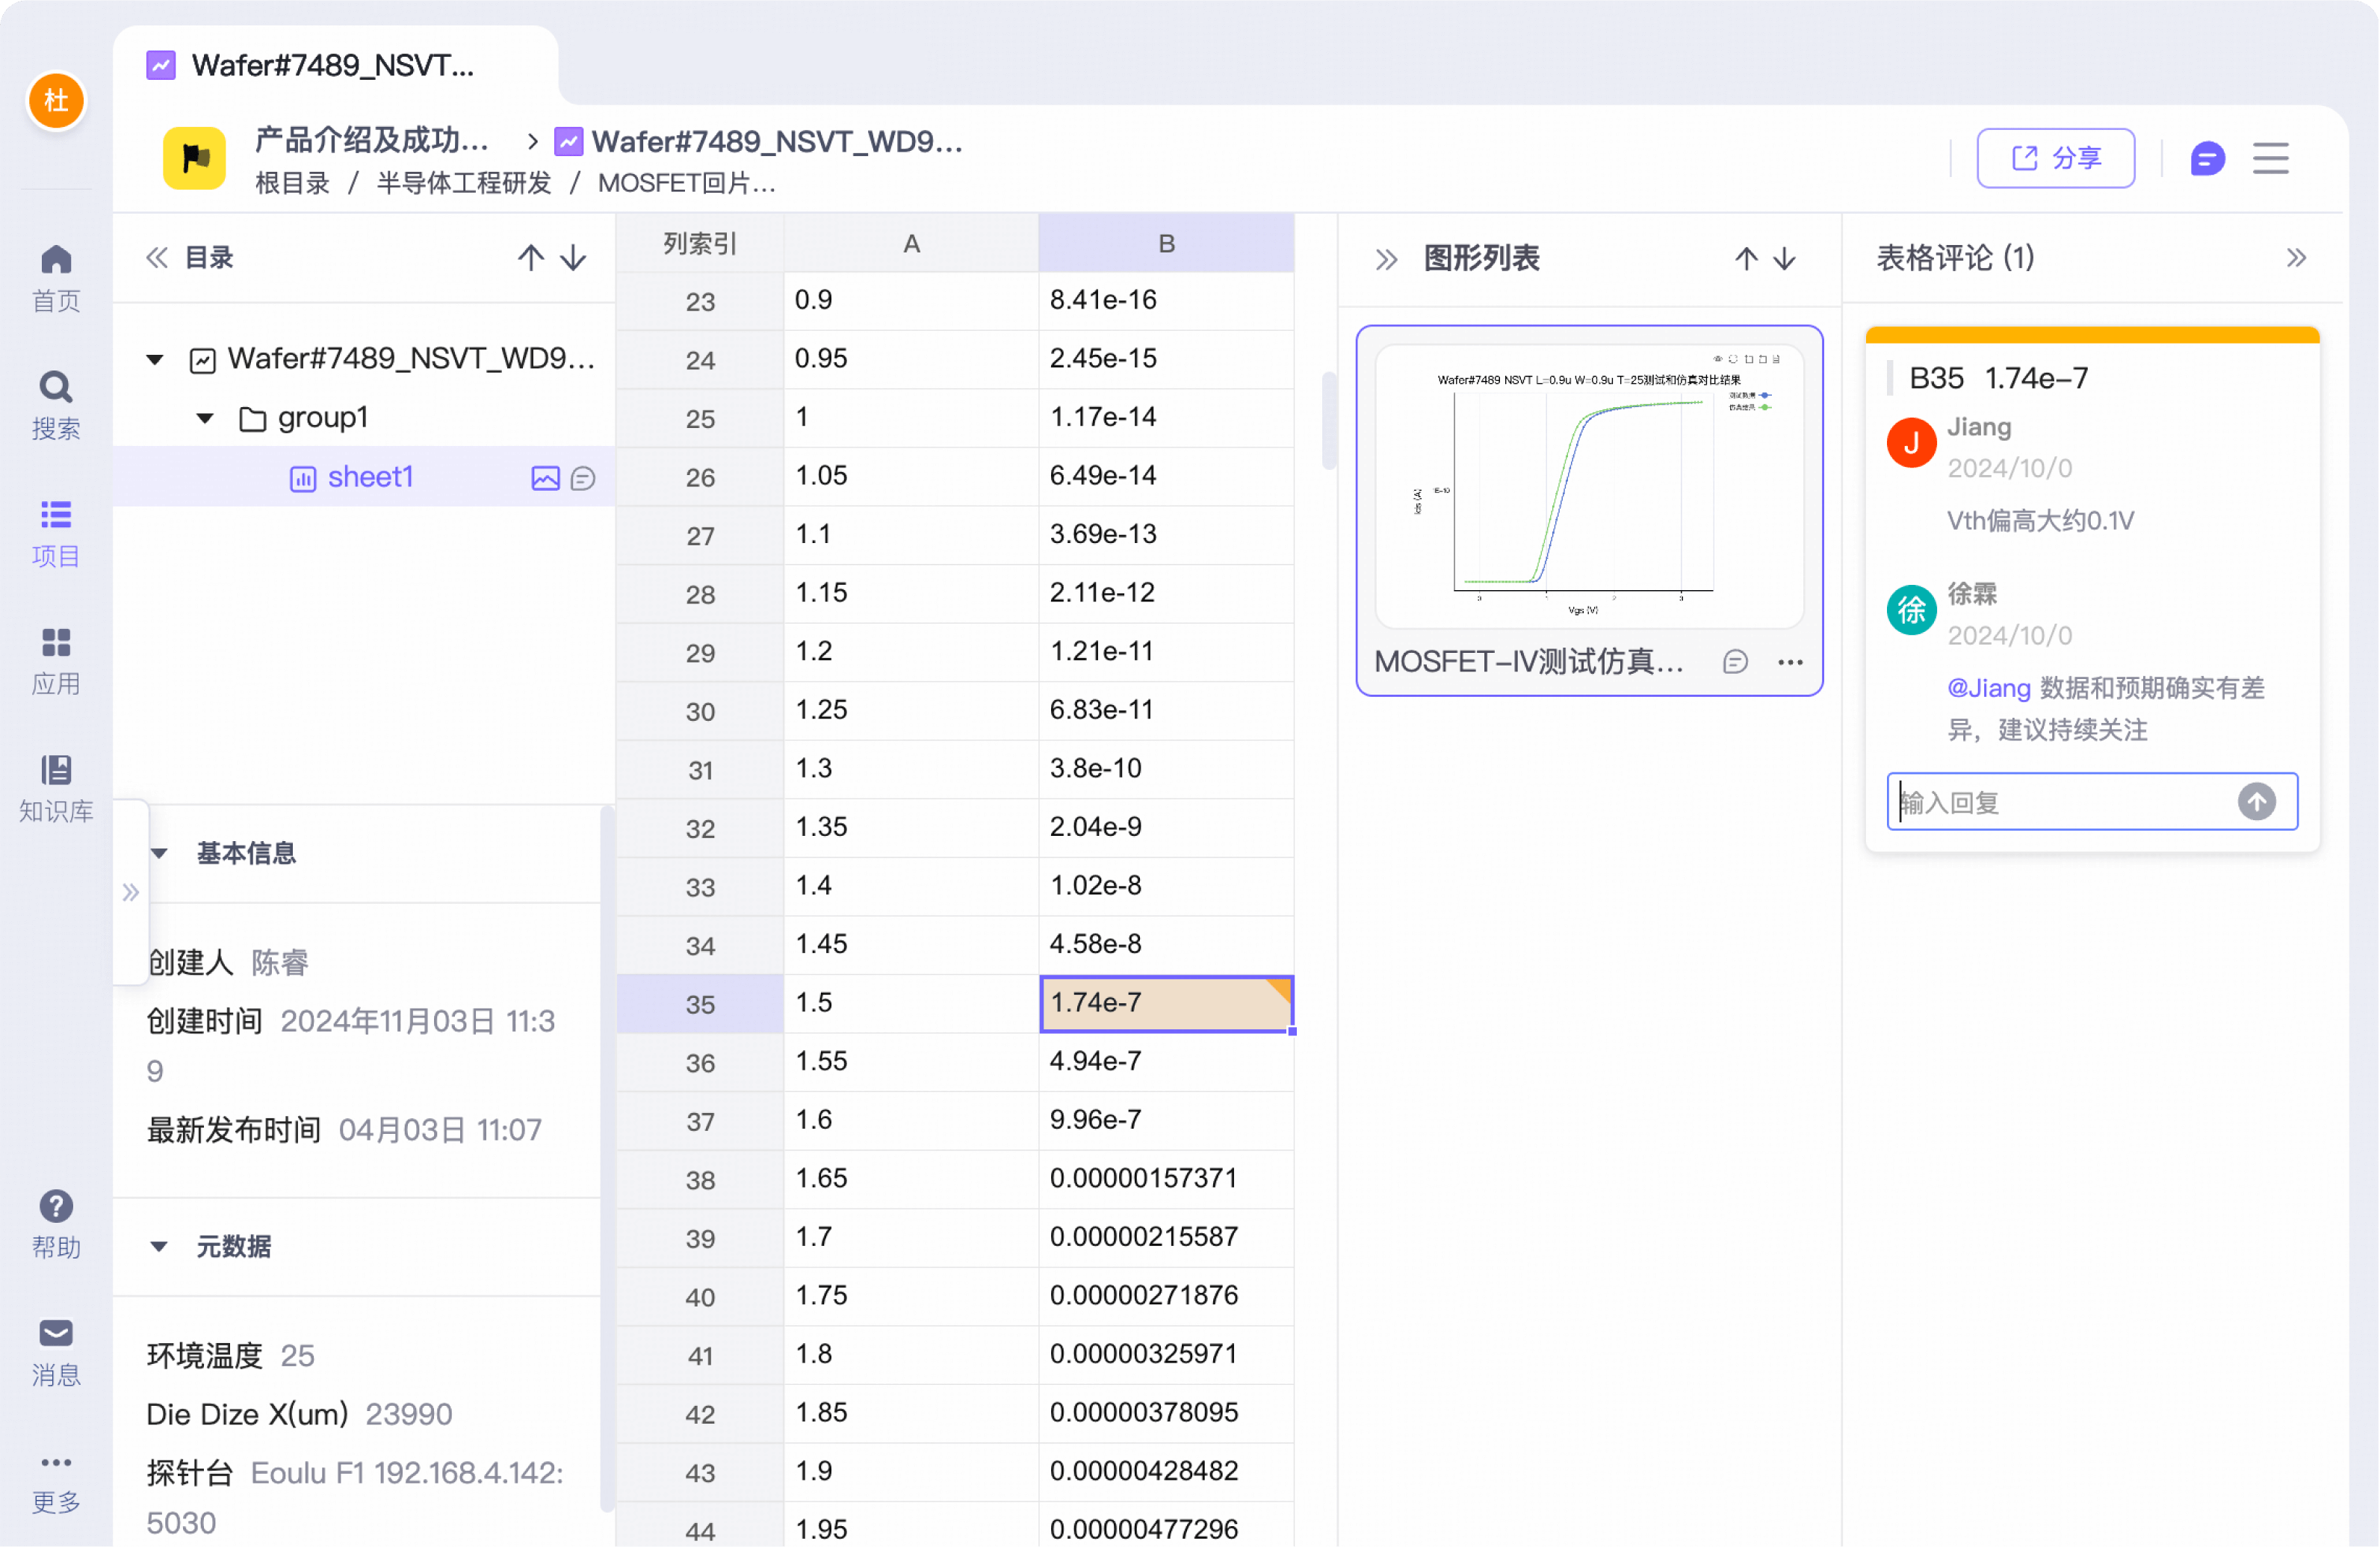Open the 搜索 search icon in the sidebar

[56, 405]
